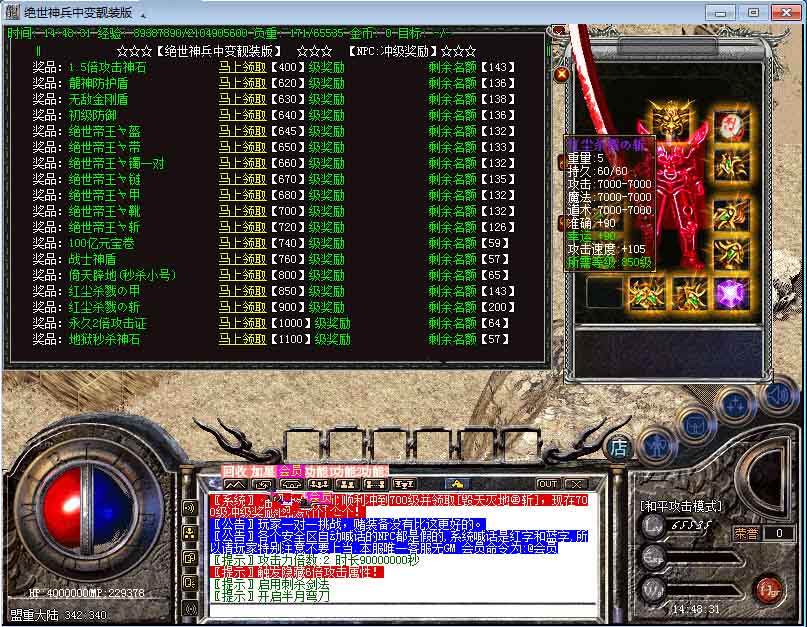The height and width of the screenshot is (627, 807).
Task: Click the 荣誉 honor value field
Action: (779, 533)
